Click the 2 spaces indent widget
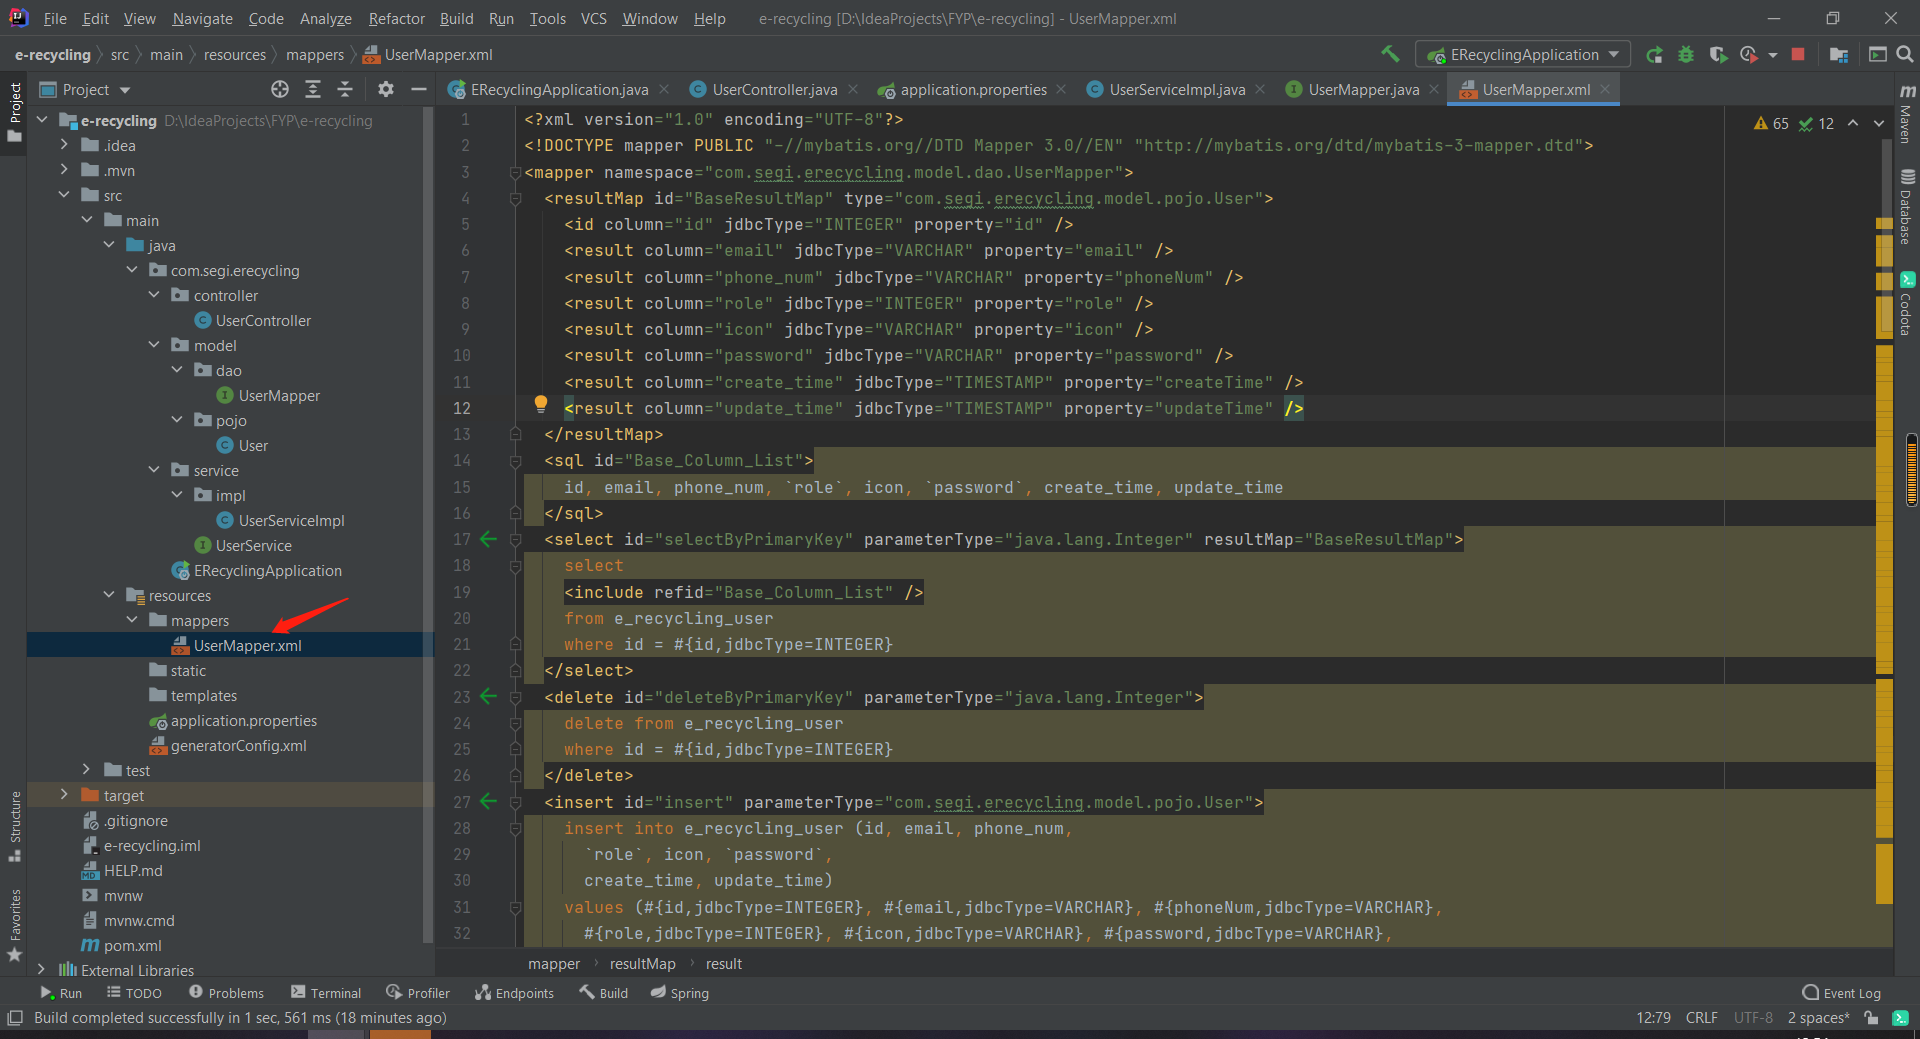Image resolution: width=1920 pixels, height=1039 pixels. coord(1818,1018)
